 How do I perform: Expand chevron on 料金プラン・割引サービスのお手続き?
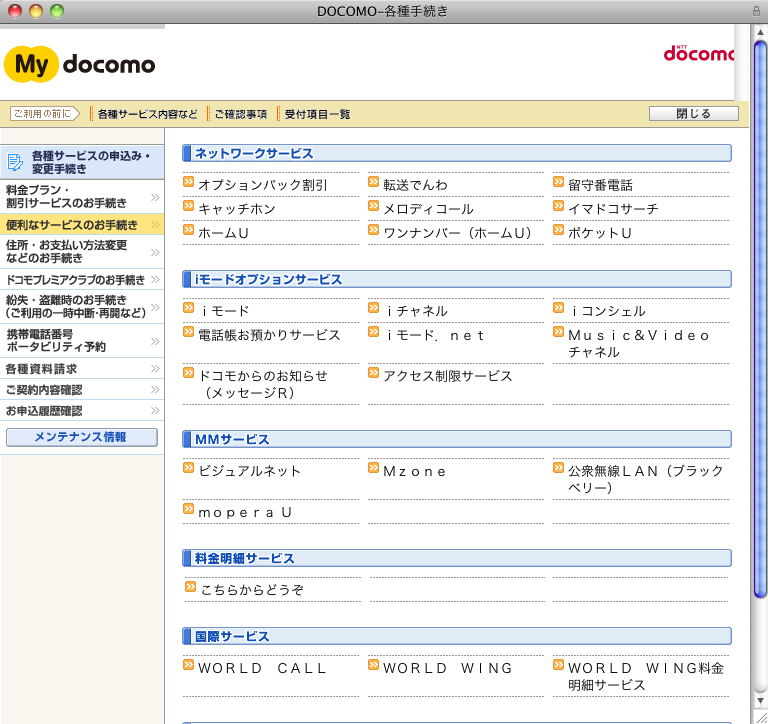coord(155,197)
